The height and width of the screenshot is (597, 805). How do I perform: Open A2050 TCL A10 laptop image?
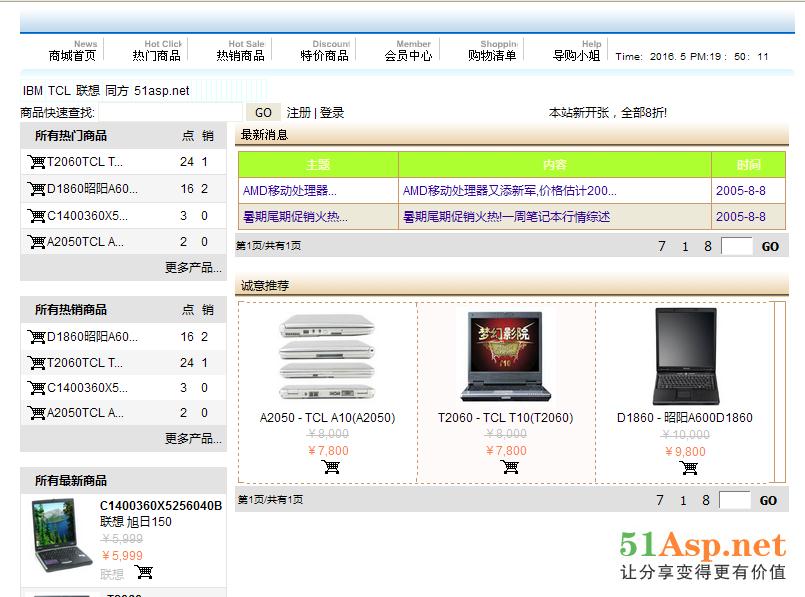pos(327,356)
